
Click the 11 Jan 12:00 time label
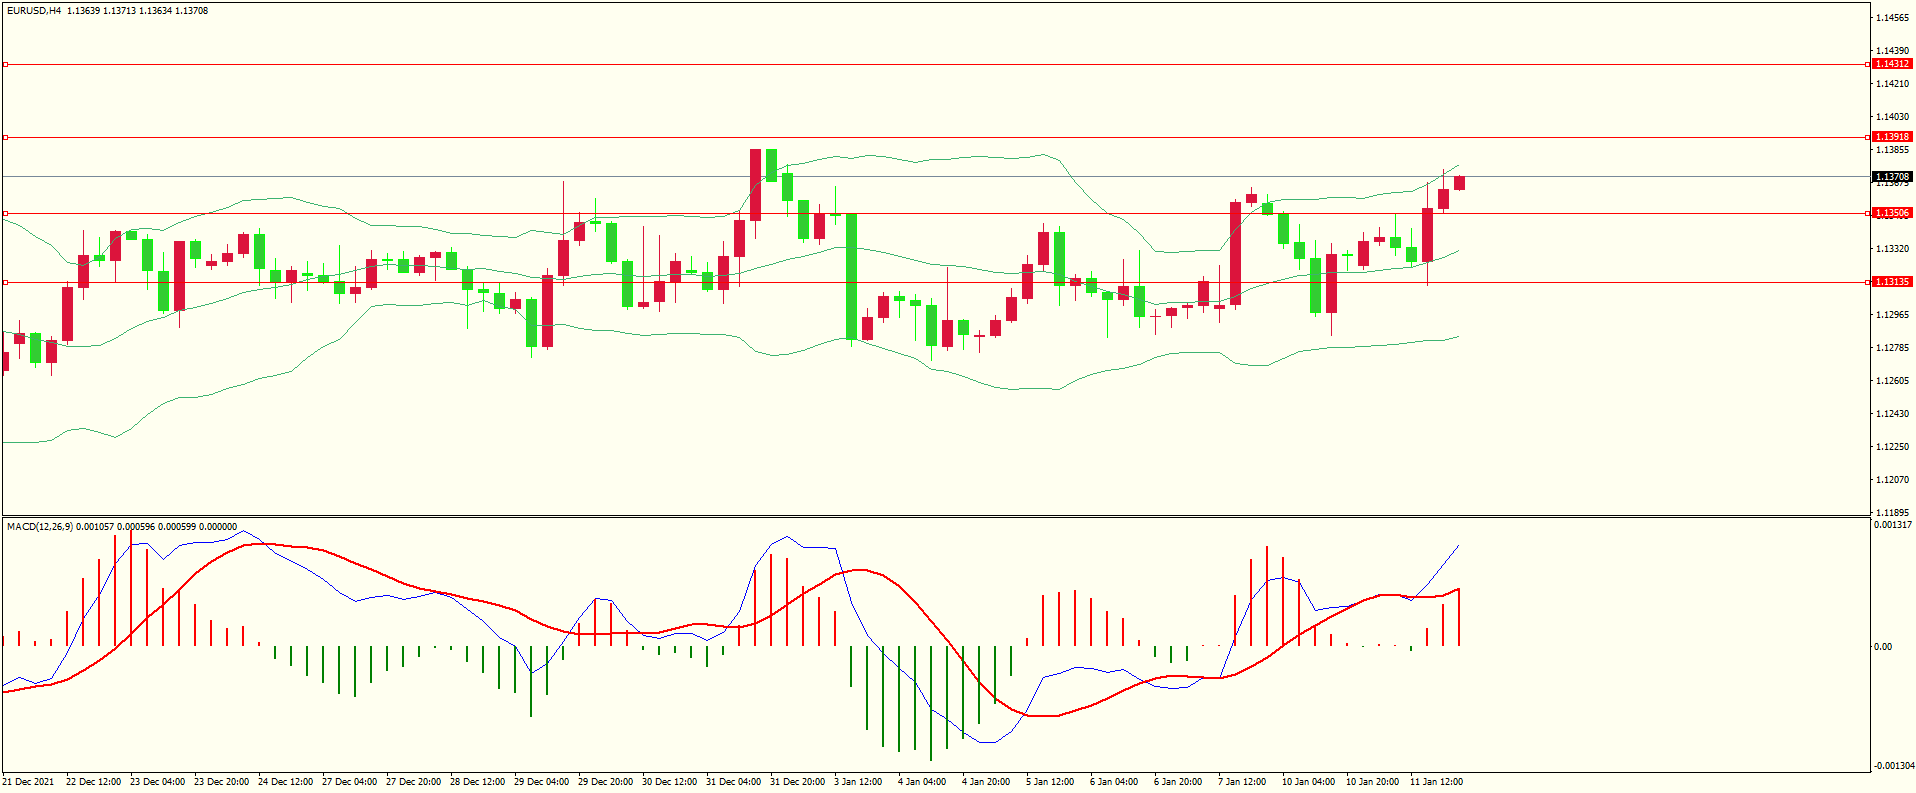point(1436,782)
